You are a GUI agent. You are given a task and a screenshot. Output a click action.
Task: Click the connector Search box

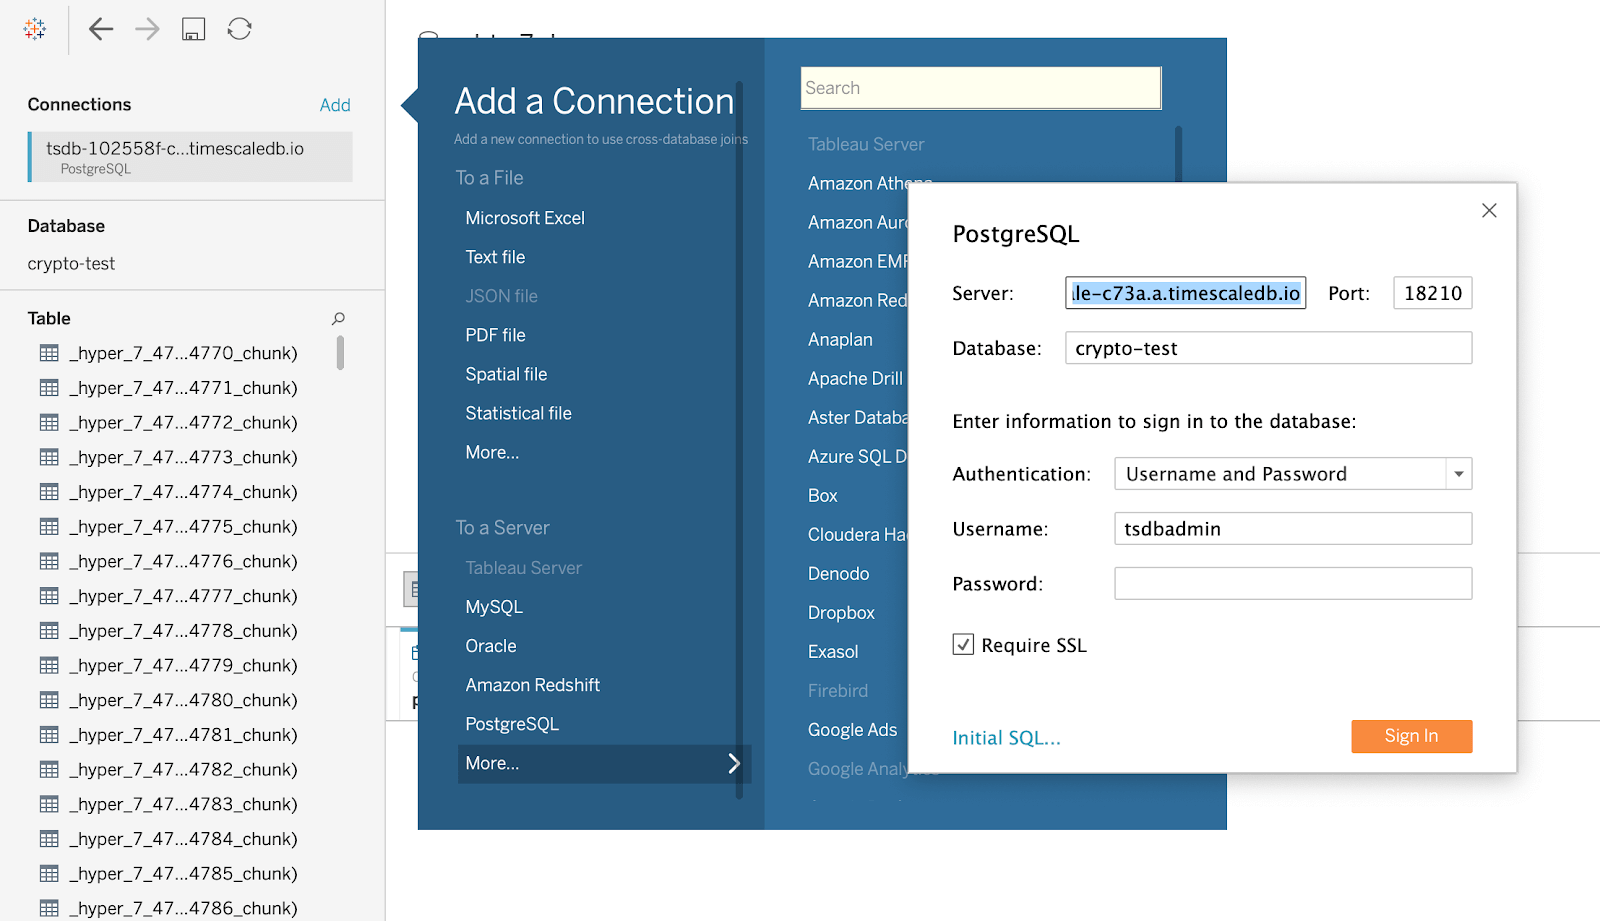pos(980,88)
